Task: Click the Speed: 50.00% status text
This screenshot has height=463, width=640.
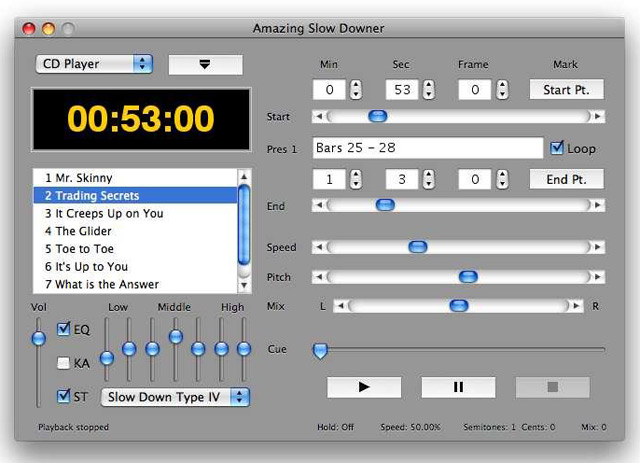Action: [410, 427]
